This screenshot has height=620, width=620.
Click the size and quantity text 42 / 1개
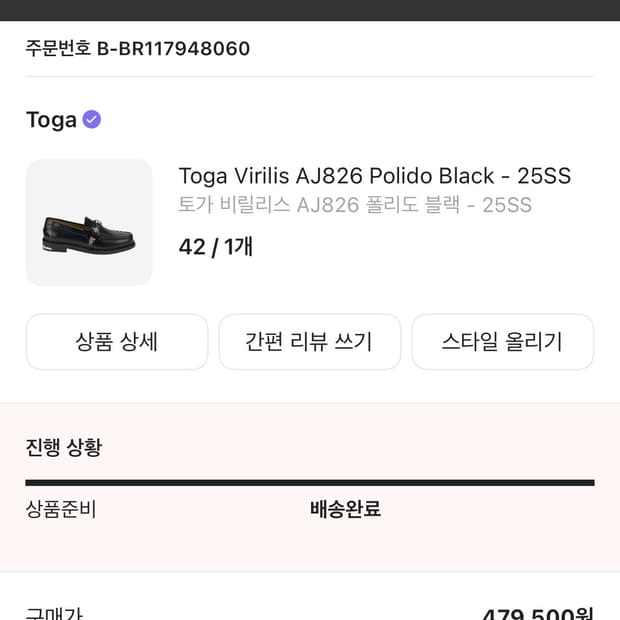point(215,246)
